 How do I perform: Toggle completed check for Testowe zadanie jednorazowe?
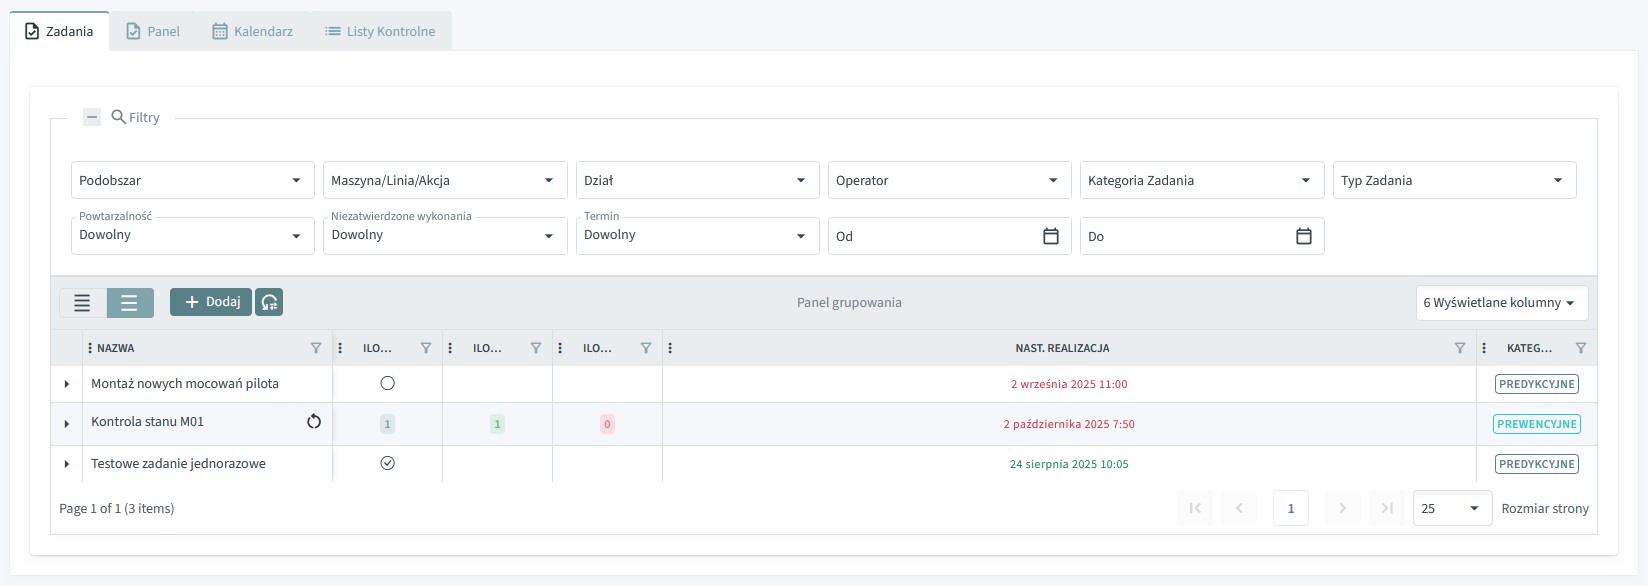click(x=388, y=463)
